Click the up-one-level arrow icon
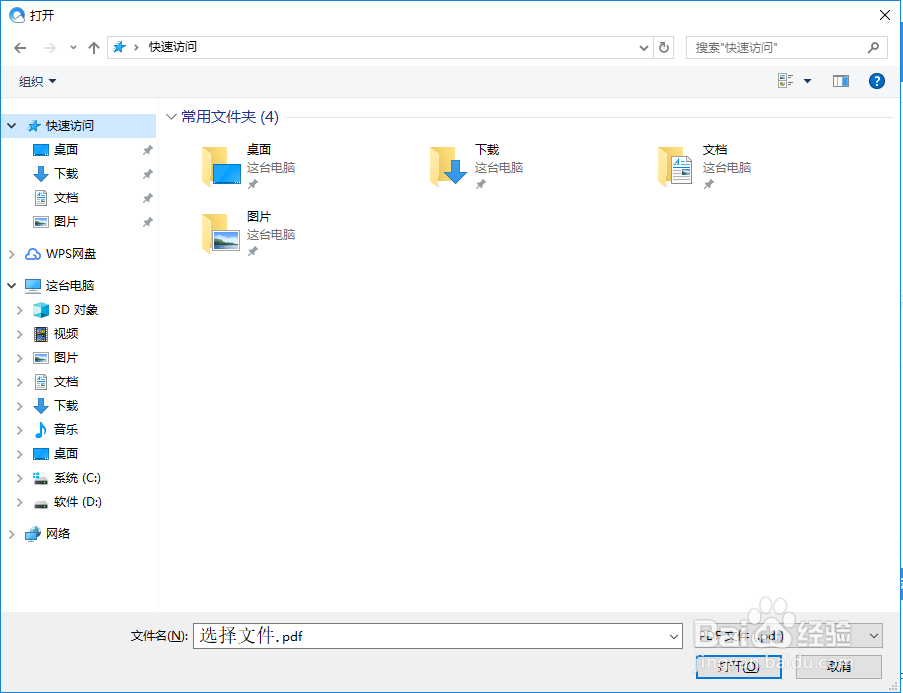This screenshot has width=903, height=693. pyautogui.click(x=93, y=47)
